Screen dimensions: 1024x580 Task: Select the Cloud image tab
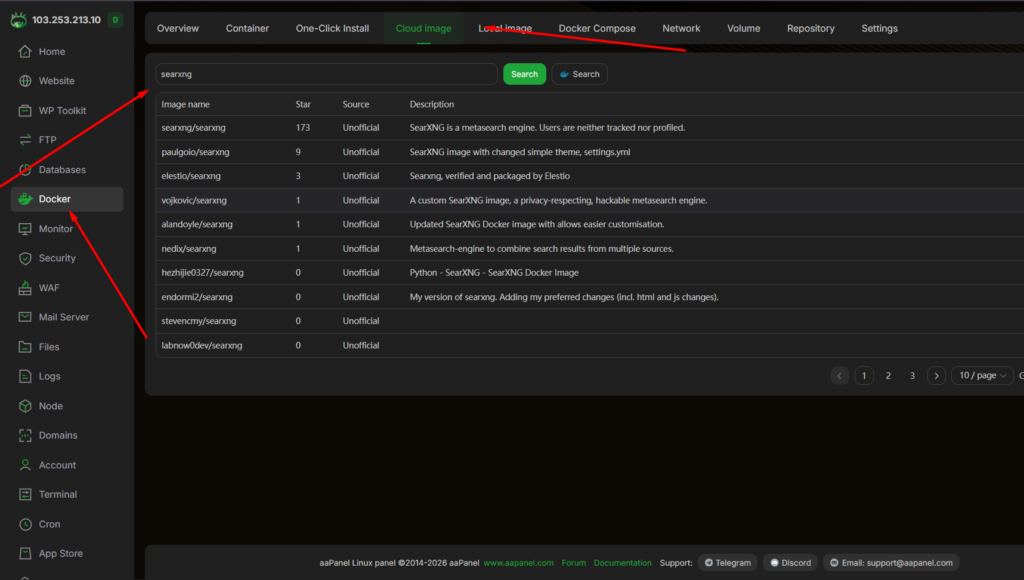(x=423, y=28)
